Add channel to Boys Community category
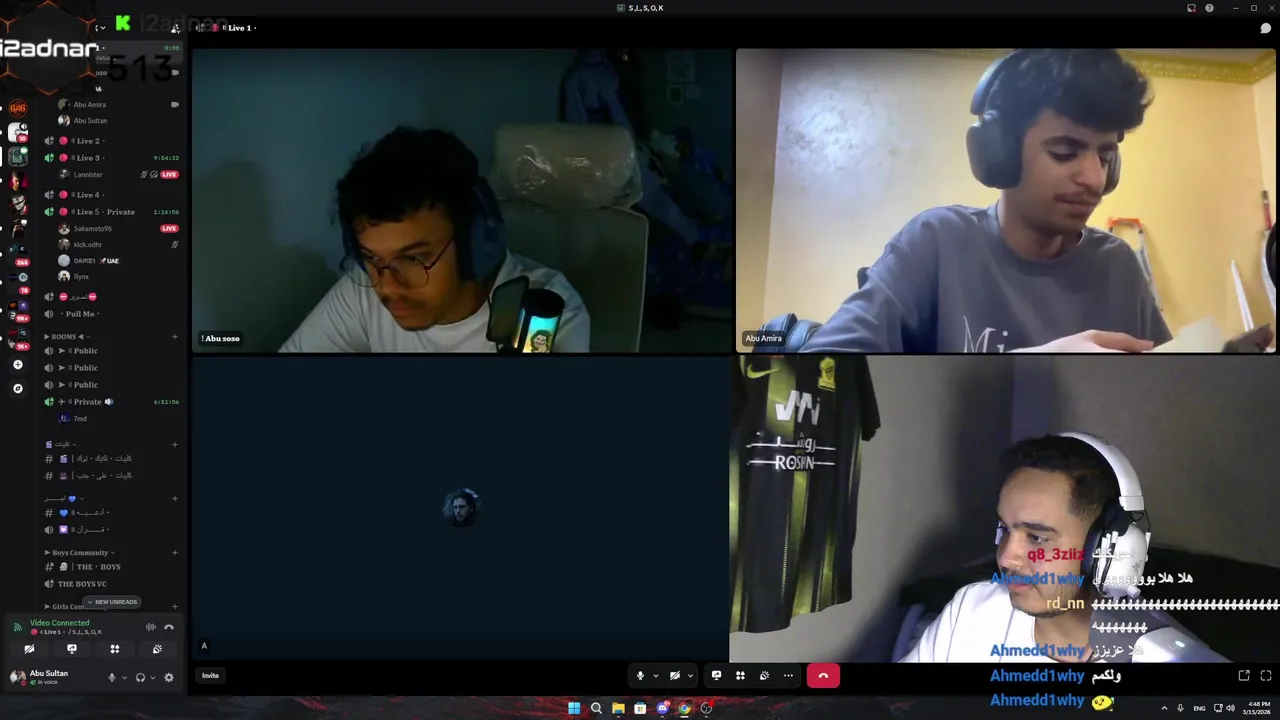The height and width of the screenshot is (720, 1280). tap(175, 553)
